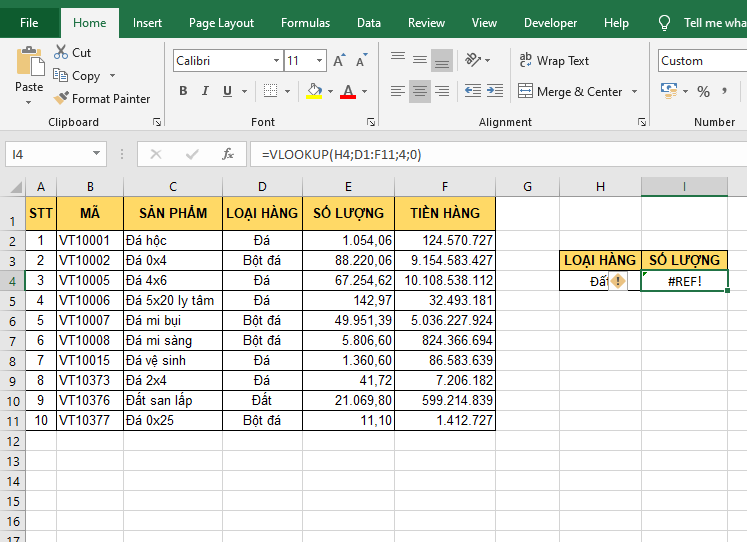Click the Percent Style icon

coord(703,92)
